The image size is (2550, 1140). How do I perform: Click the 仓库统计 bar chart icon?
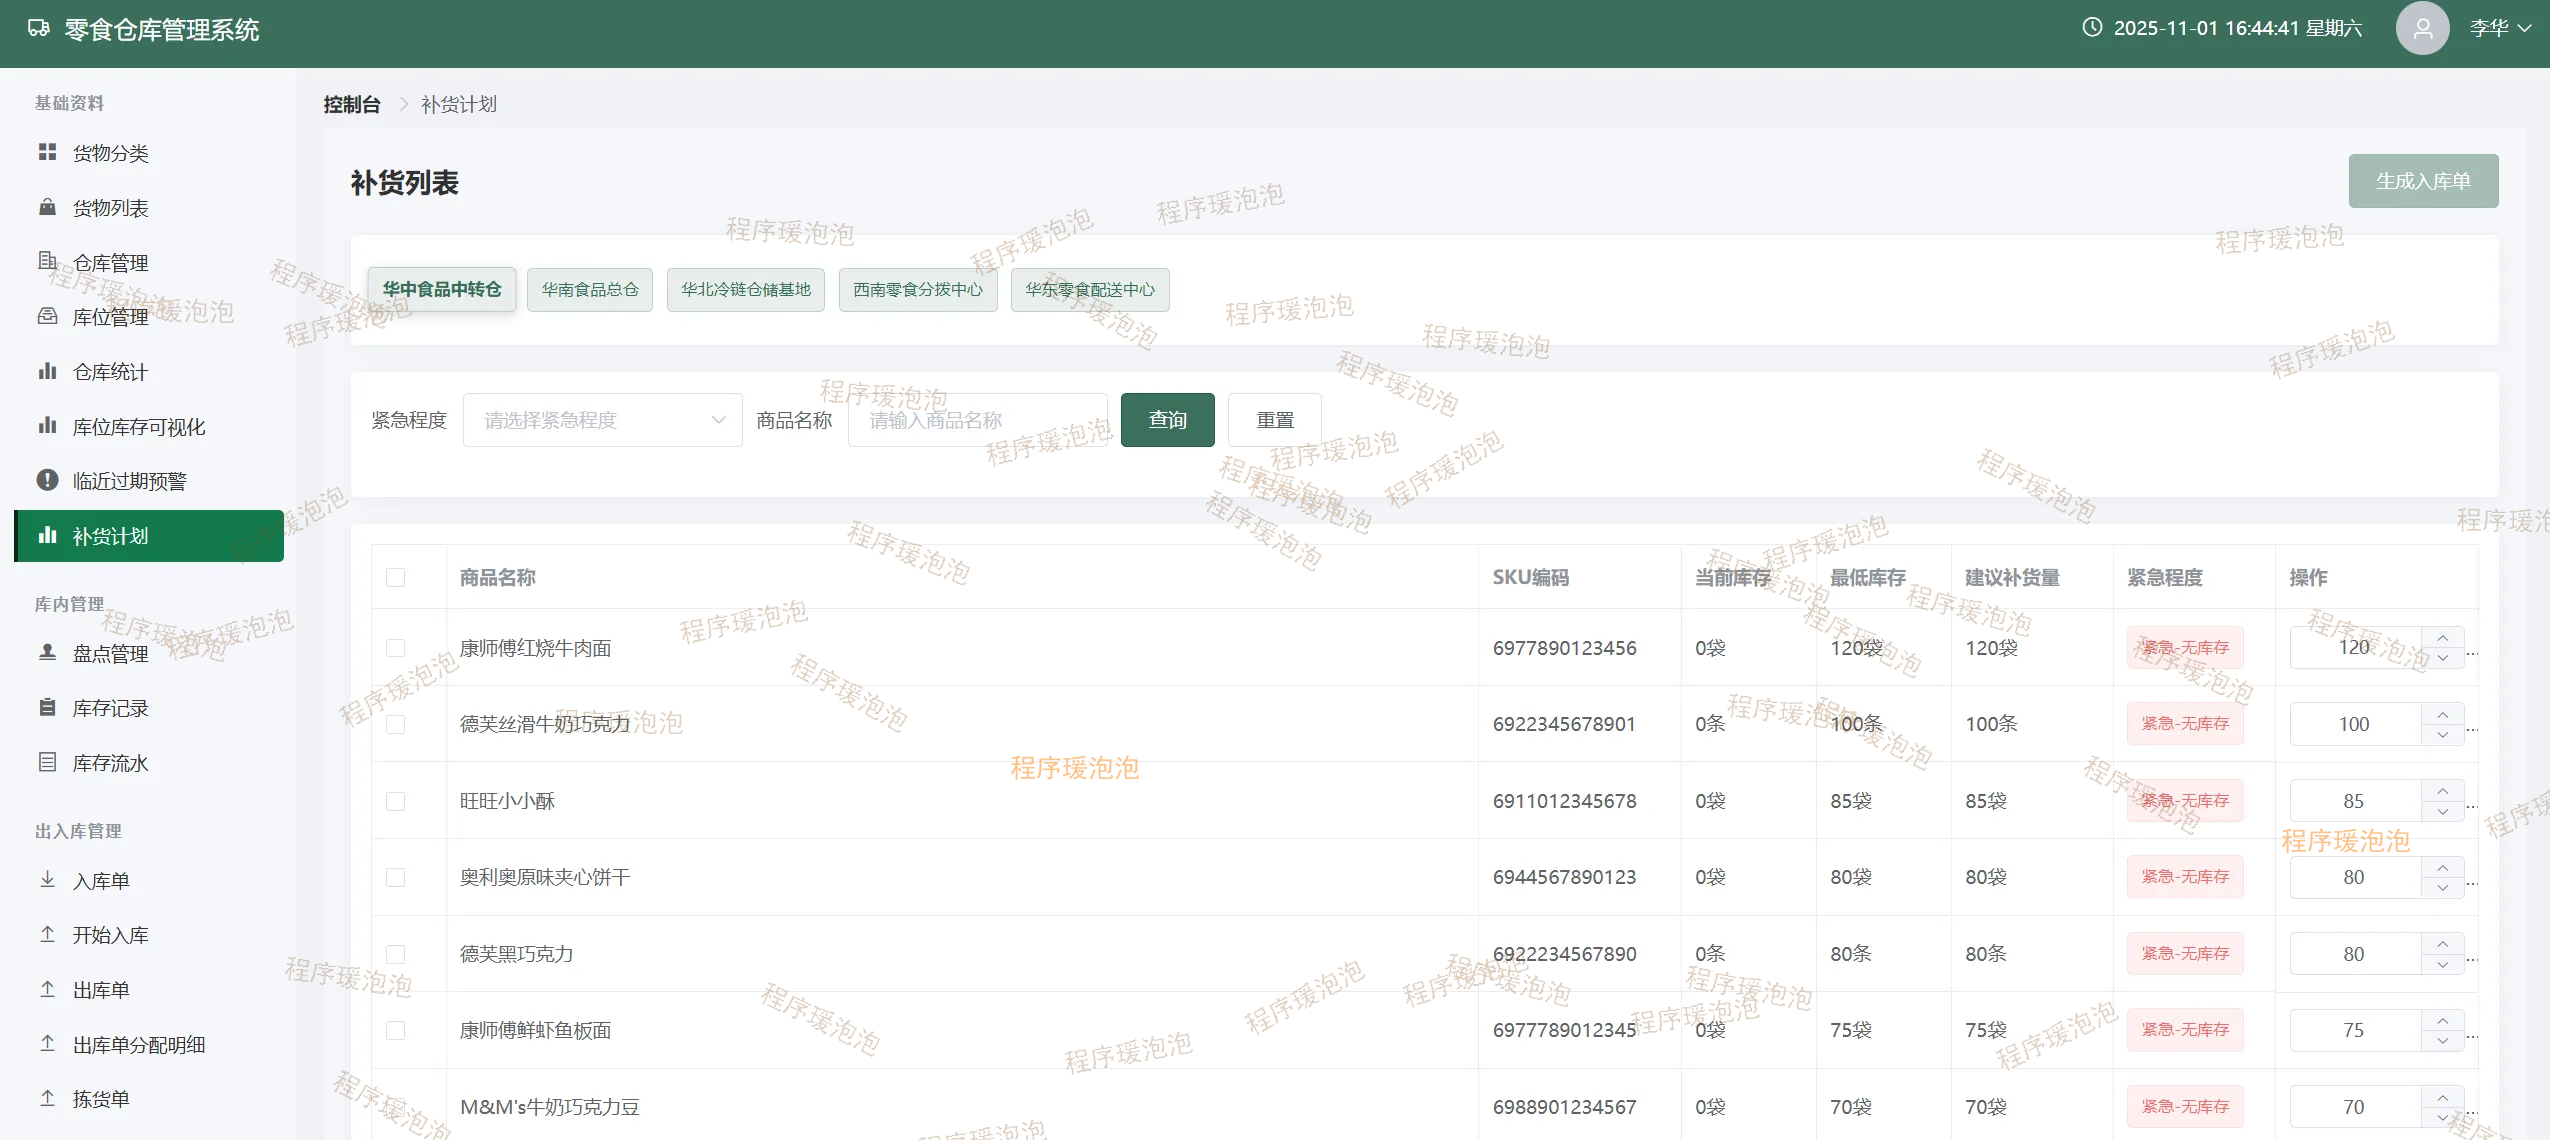(x=47, y=371)
